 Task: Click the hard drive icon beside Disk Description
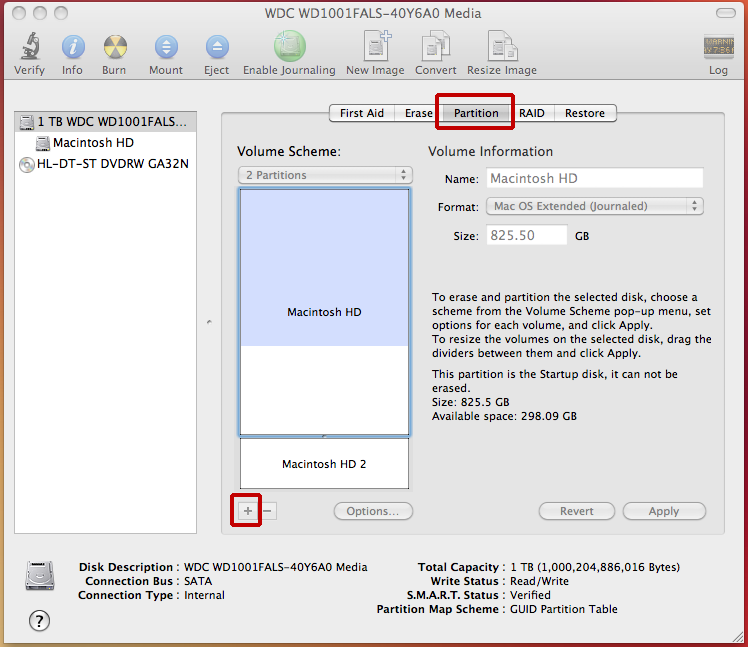pyautogui.click(x=40, y=576)
